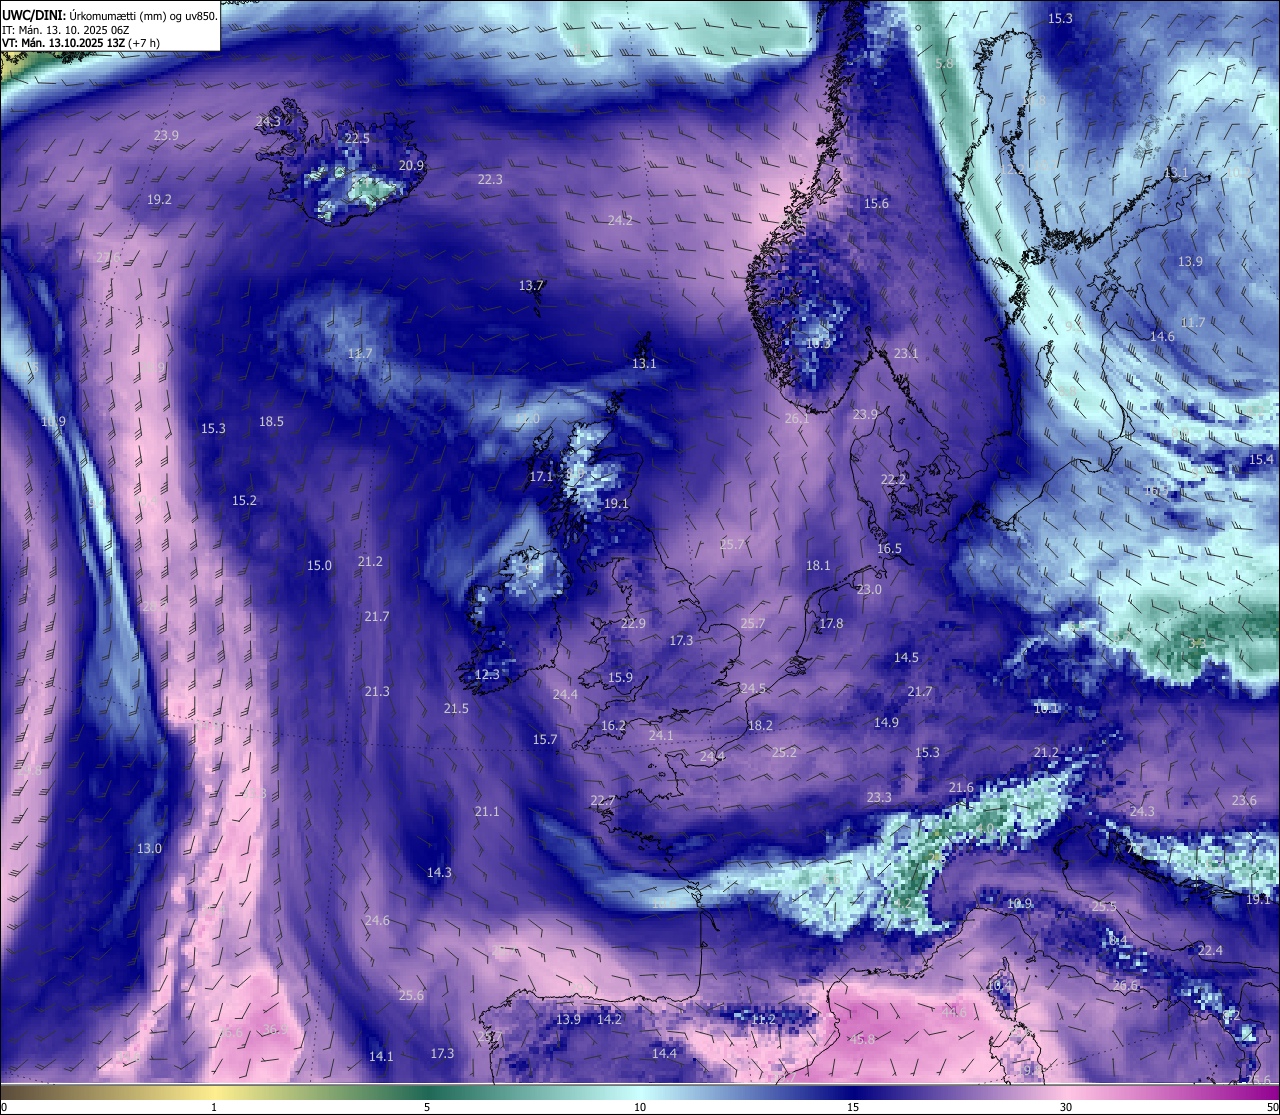Click the 13.0 value label
The height and width of the screenshot is (1115, 1280).
pos(149,848)
